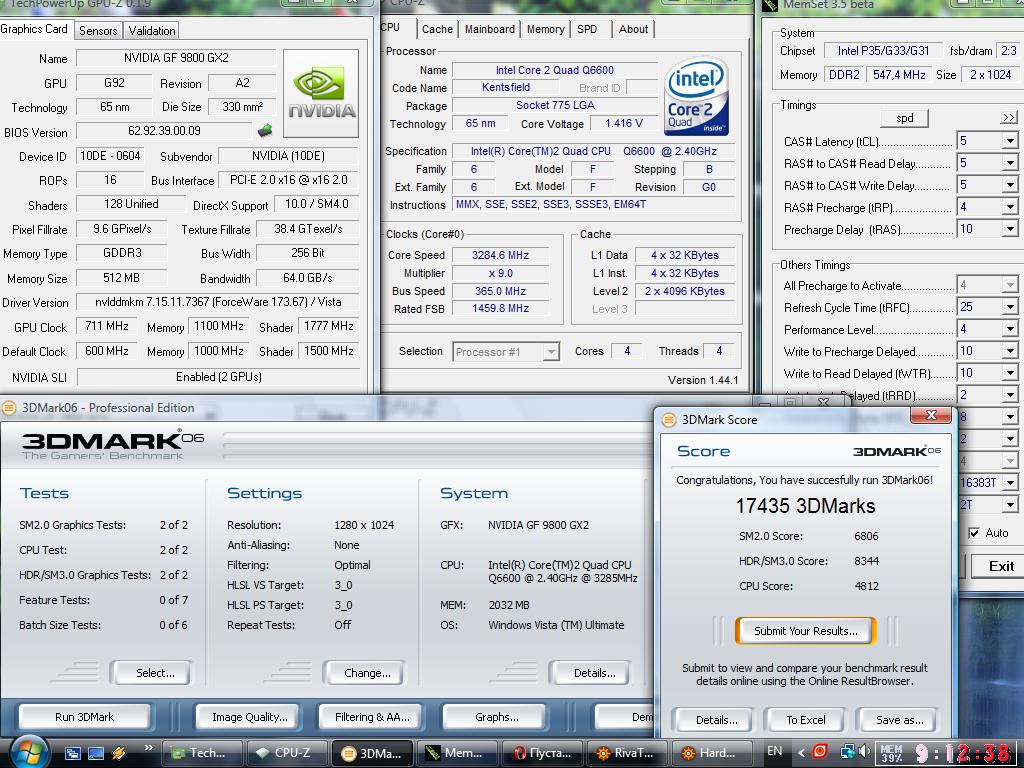Screen dimensions: 1024x768
Task: Click the third quick launch icon with orange stripes
Action: pyautogui.click(x=119, y=753)
